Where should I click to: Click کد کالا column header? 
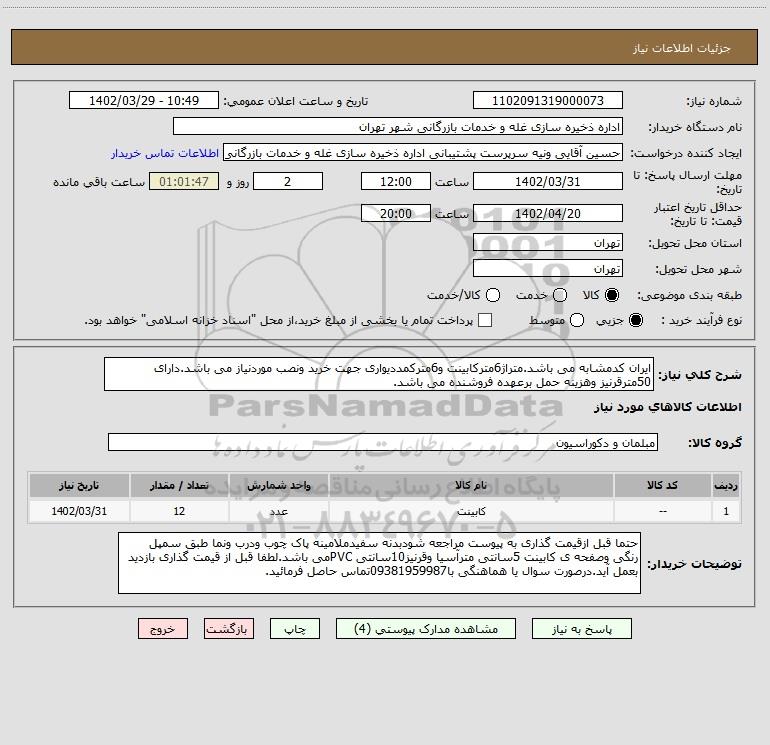click(x=662, y=485)
